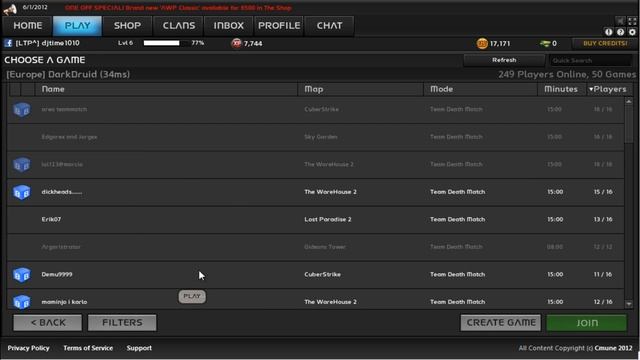The height and width of the screenshot is (360, 640).
Task: Click the megaphone announcement icon
Action: tap(10, 8)
